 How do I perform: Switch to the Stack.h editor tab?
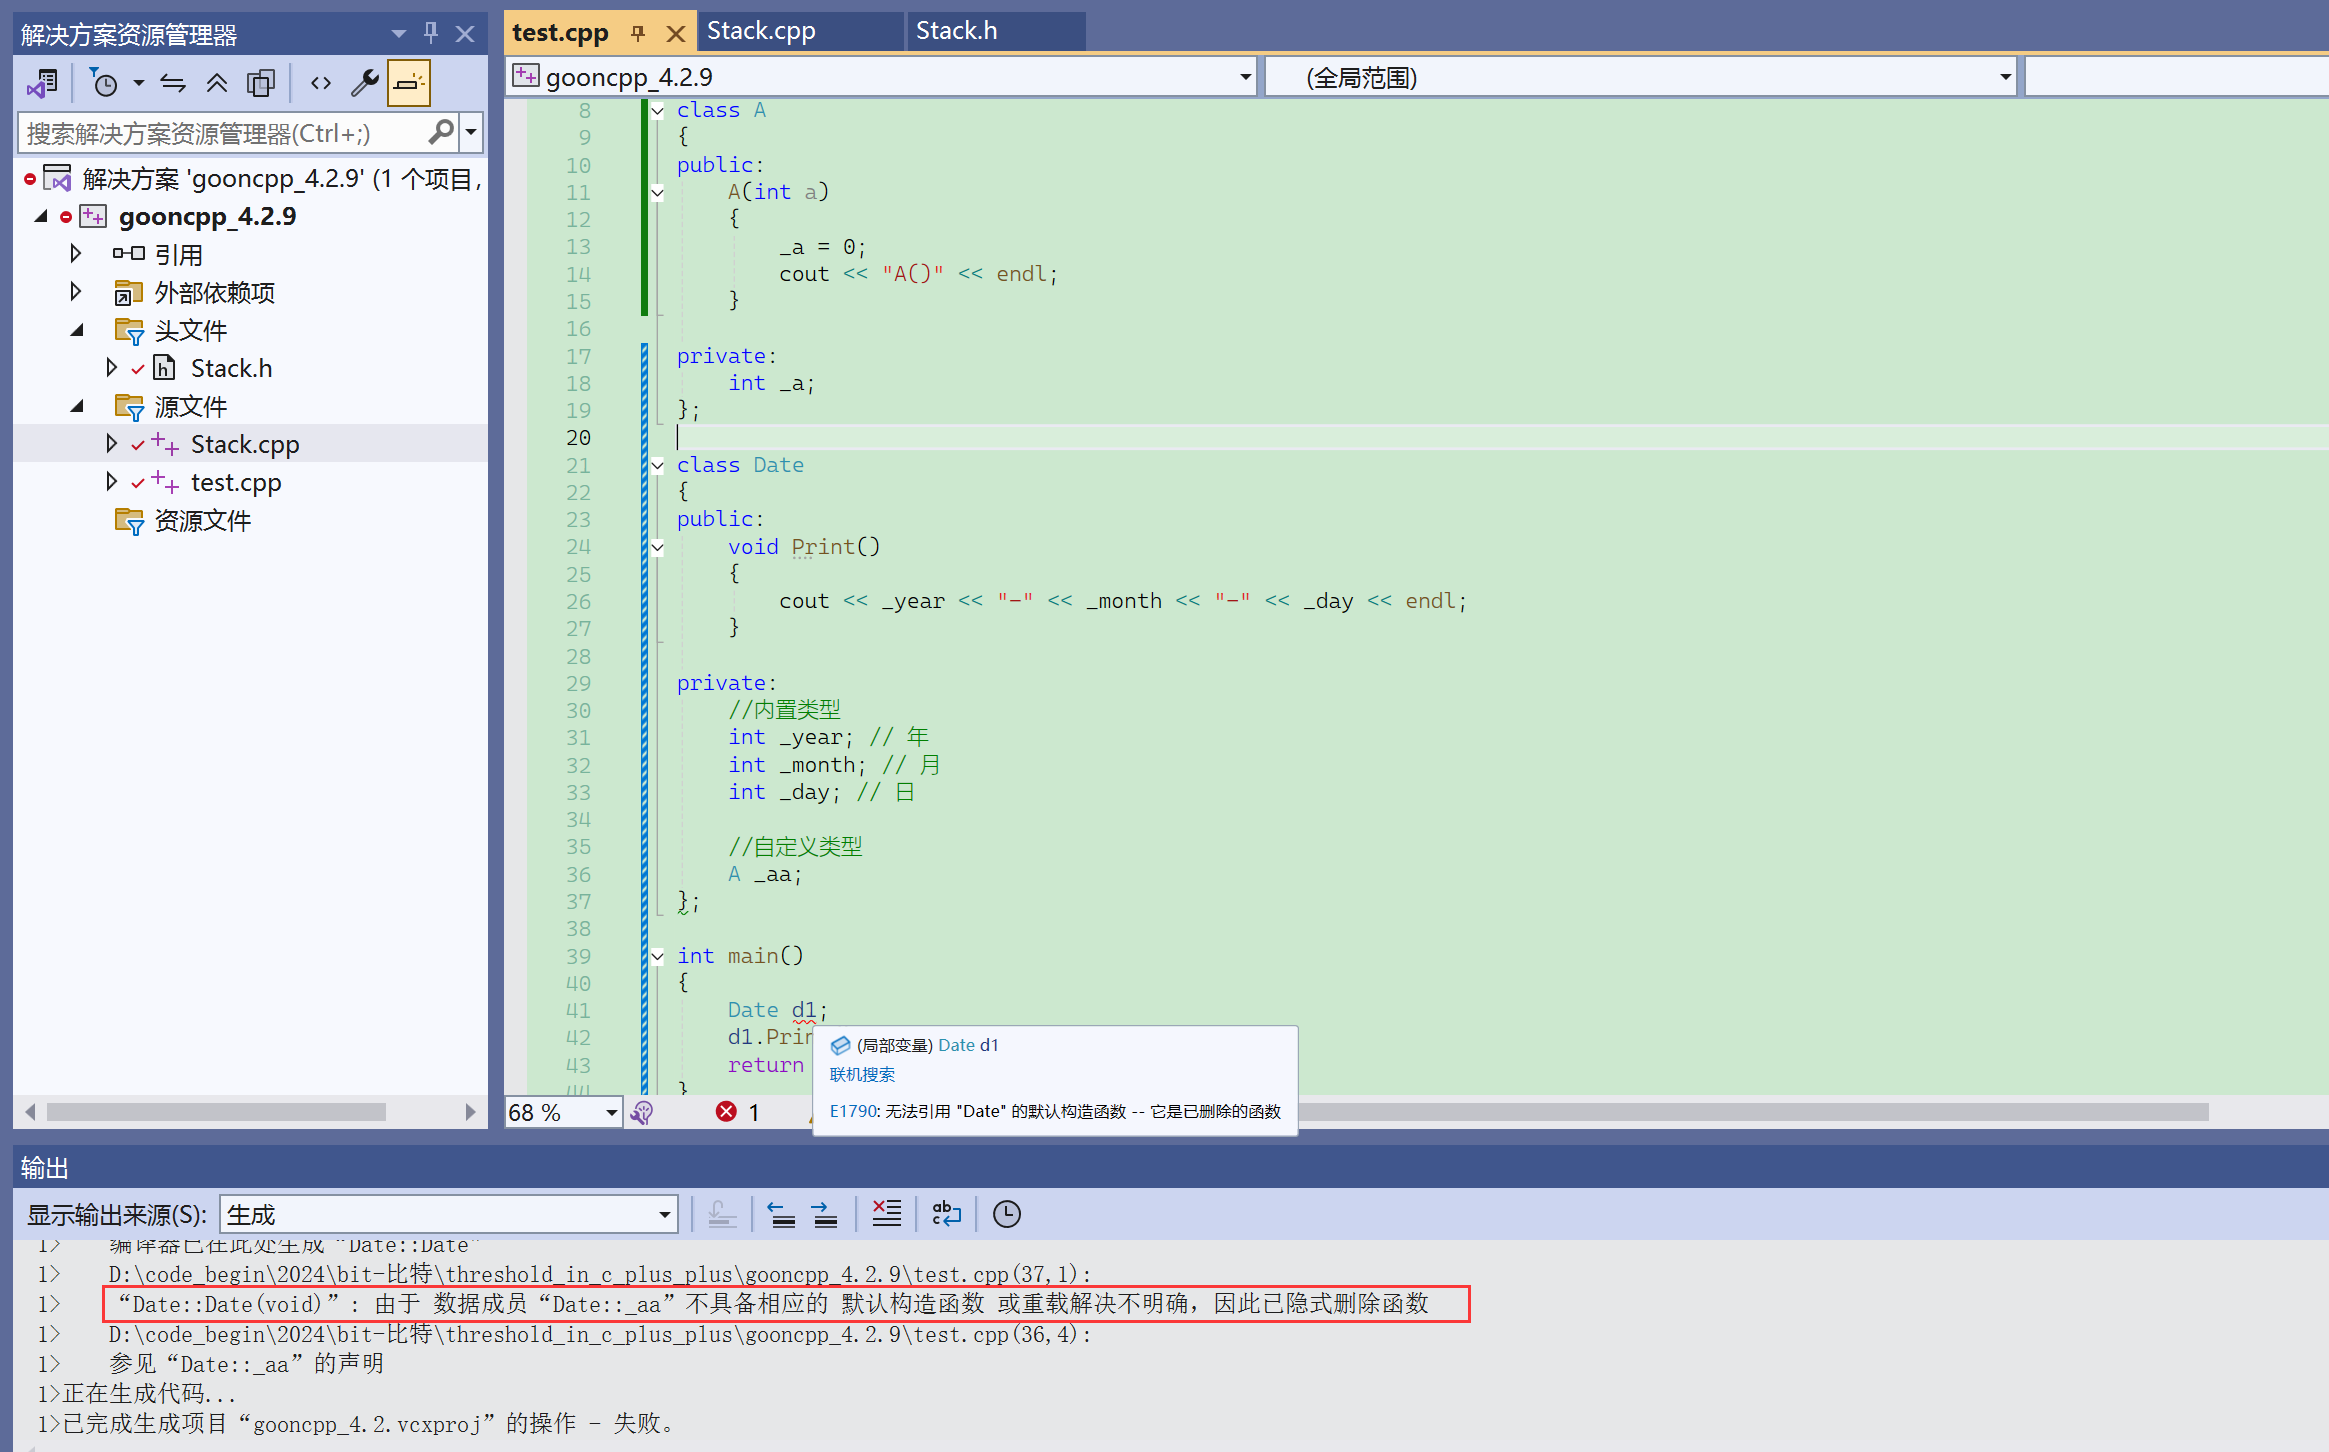957,31
